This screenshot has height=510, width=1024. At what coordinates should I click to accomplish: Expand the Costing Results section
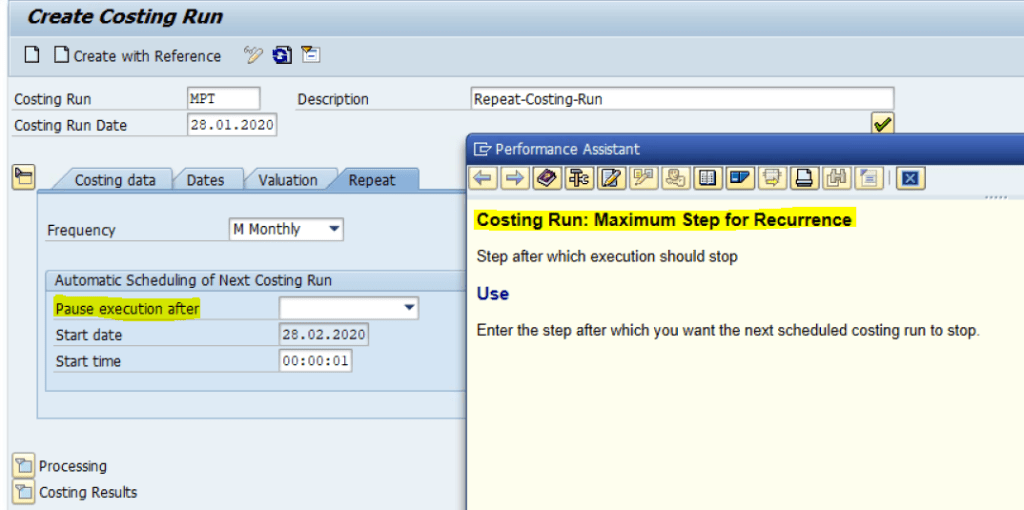click(23, 492)
